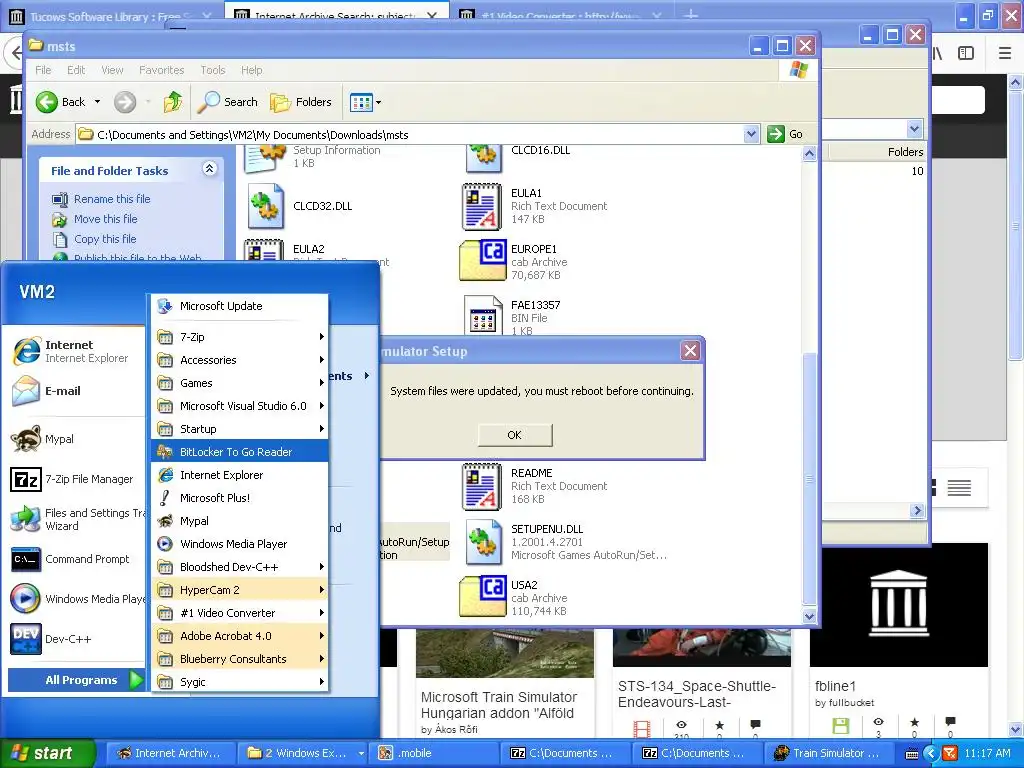Click the fbline1 archive thumbnail
This screenshot has width=1024, height=768.
click(899, 603)
